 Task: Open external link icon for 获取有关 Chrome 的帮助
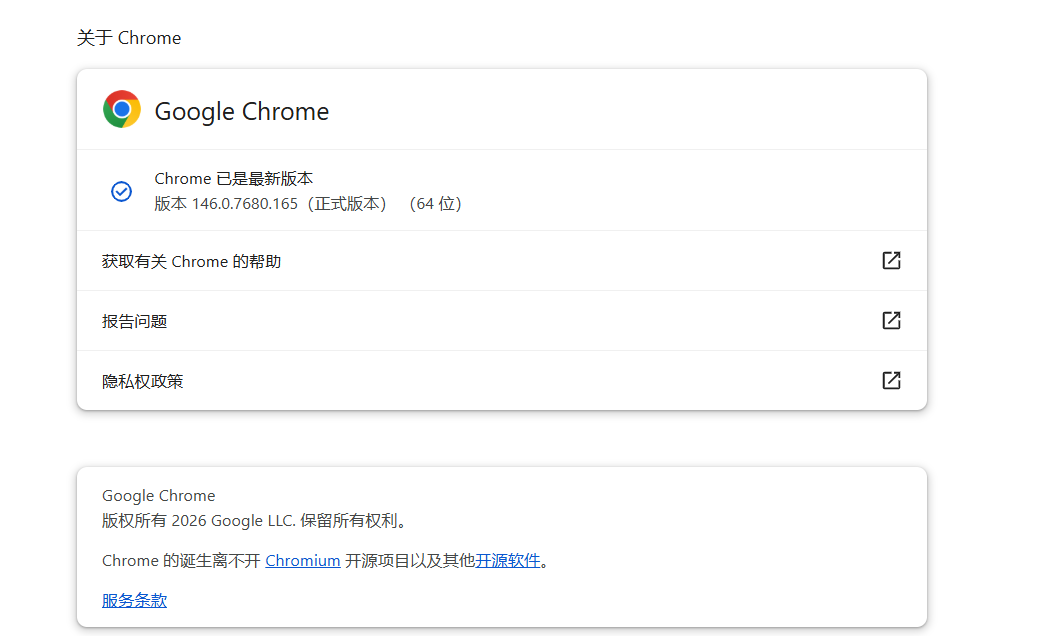click(x=891, y=260)
